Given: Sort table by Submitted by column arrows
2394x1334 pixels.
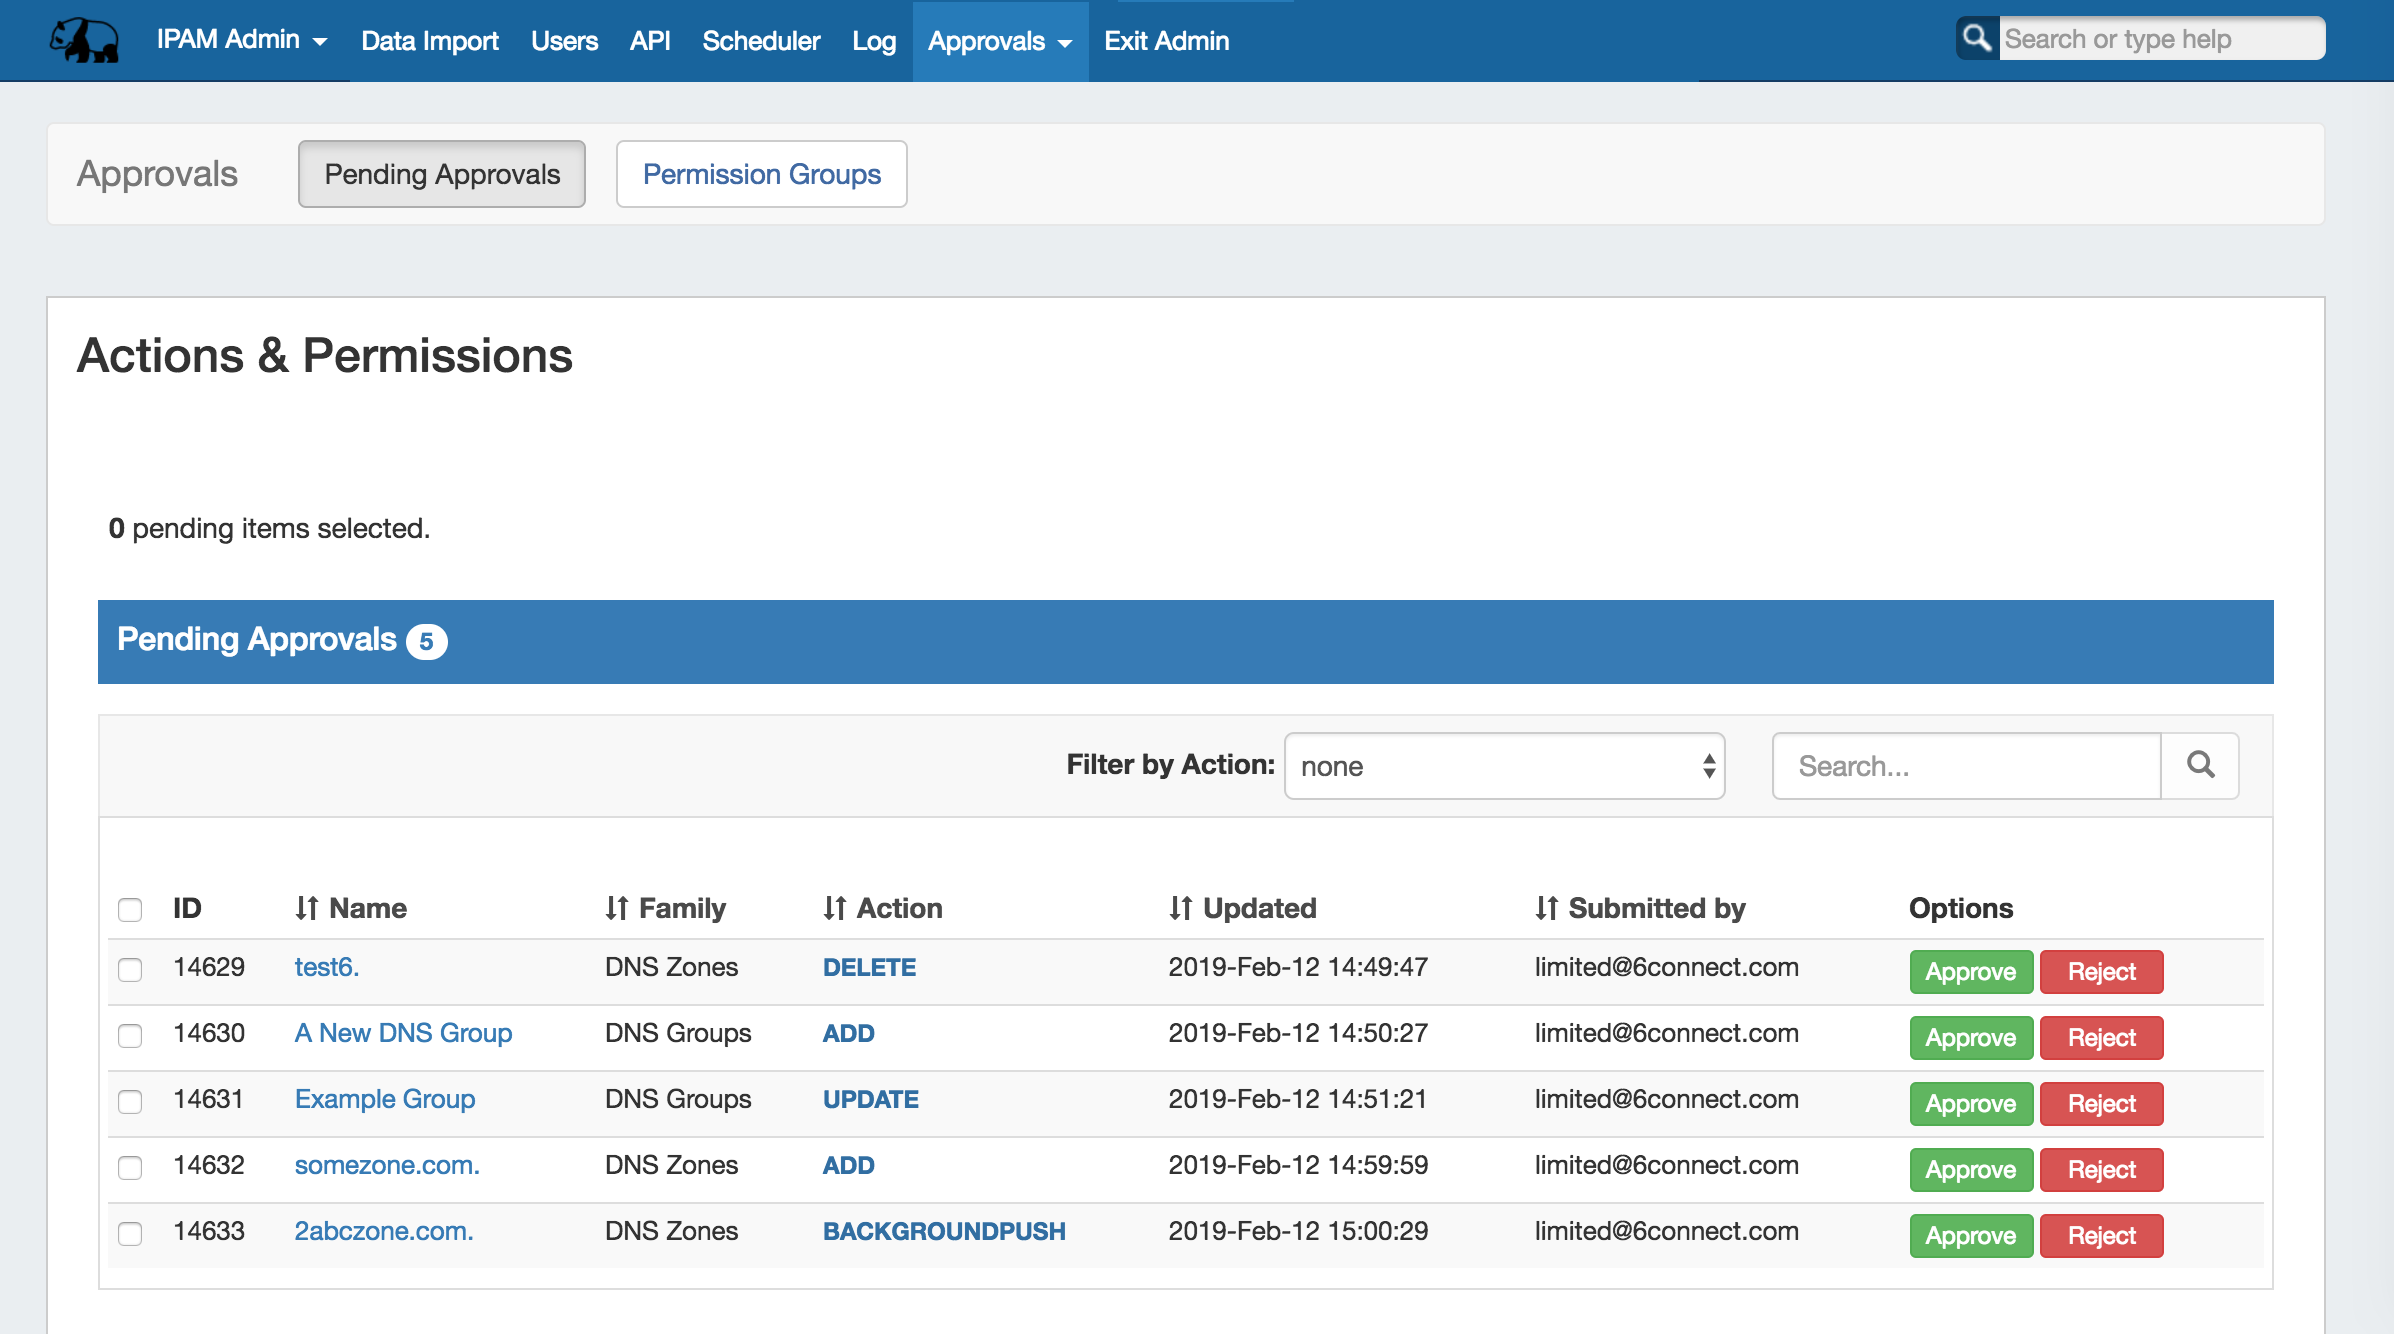Looking at the screenshot, I should 1546,908.
